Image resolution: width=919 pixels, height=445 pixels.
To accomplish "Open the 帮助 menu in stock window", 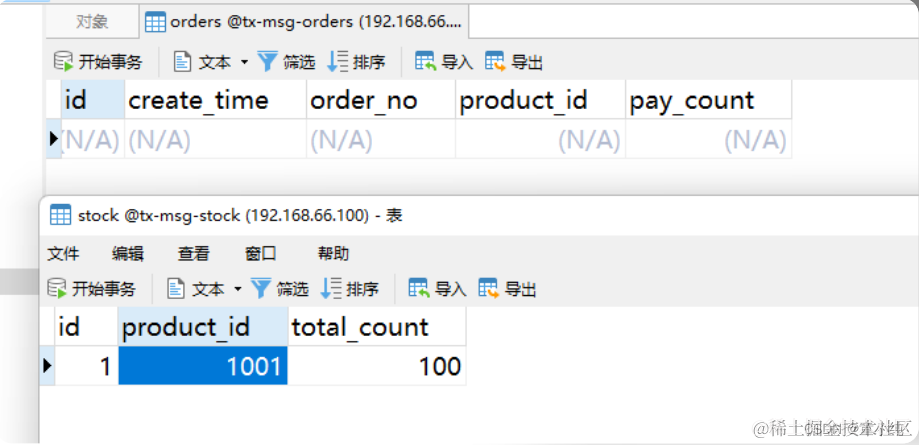I will [x=333, y=253].
